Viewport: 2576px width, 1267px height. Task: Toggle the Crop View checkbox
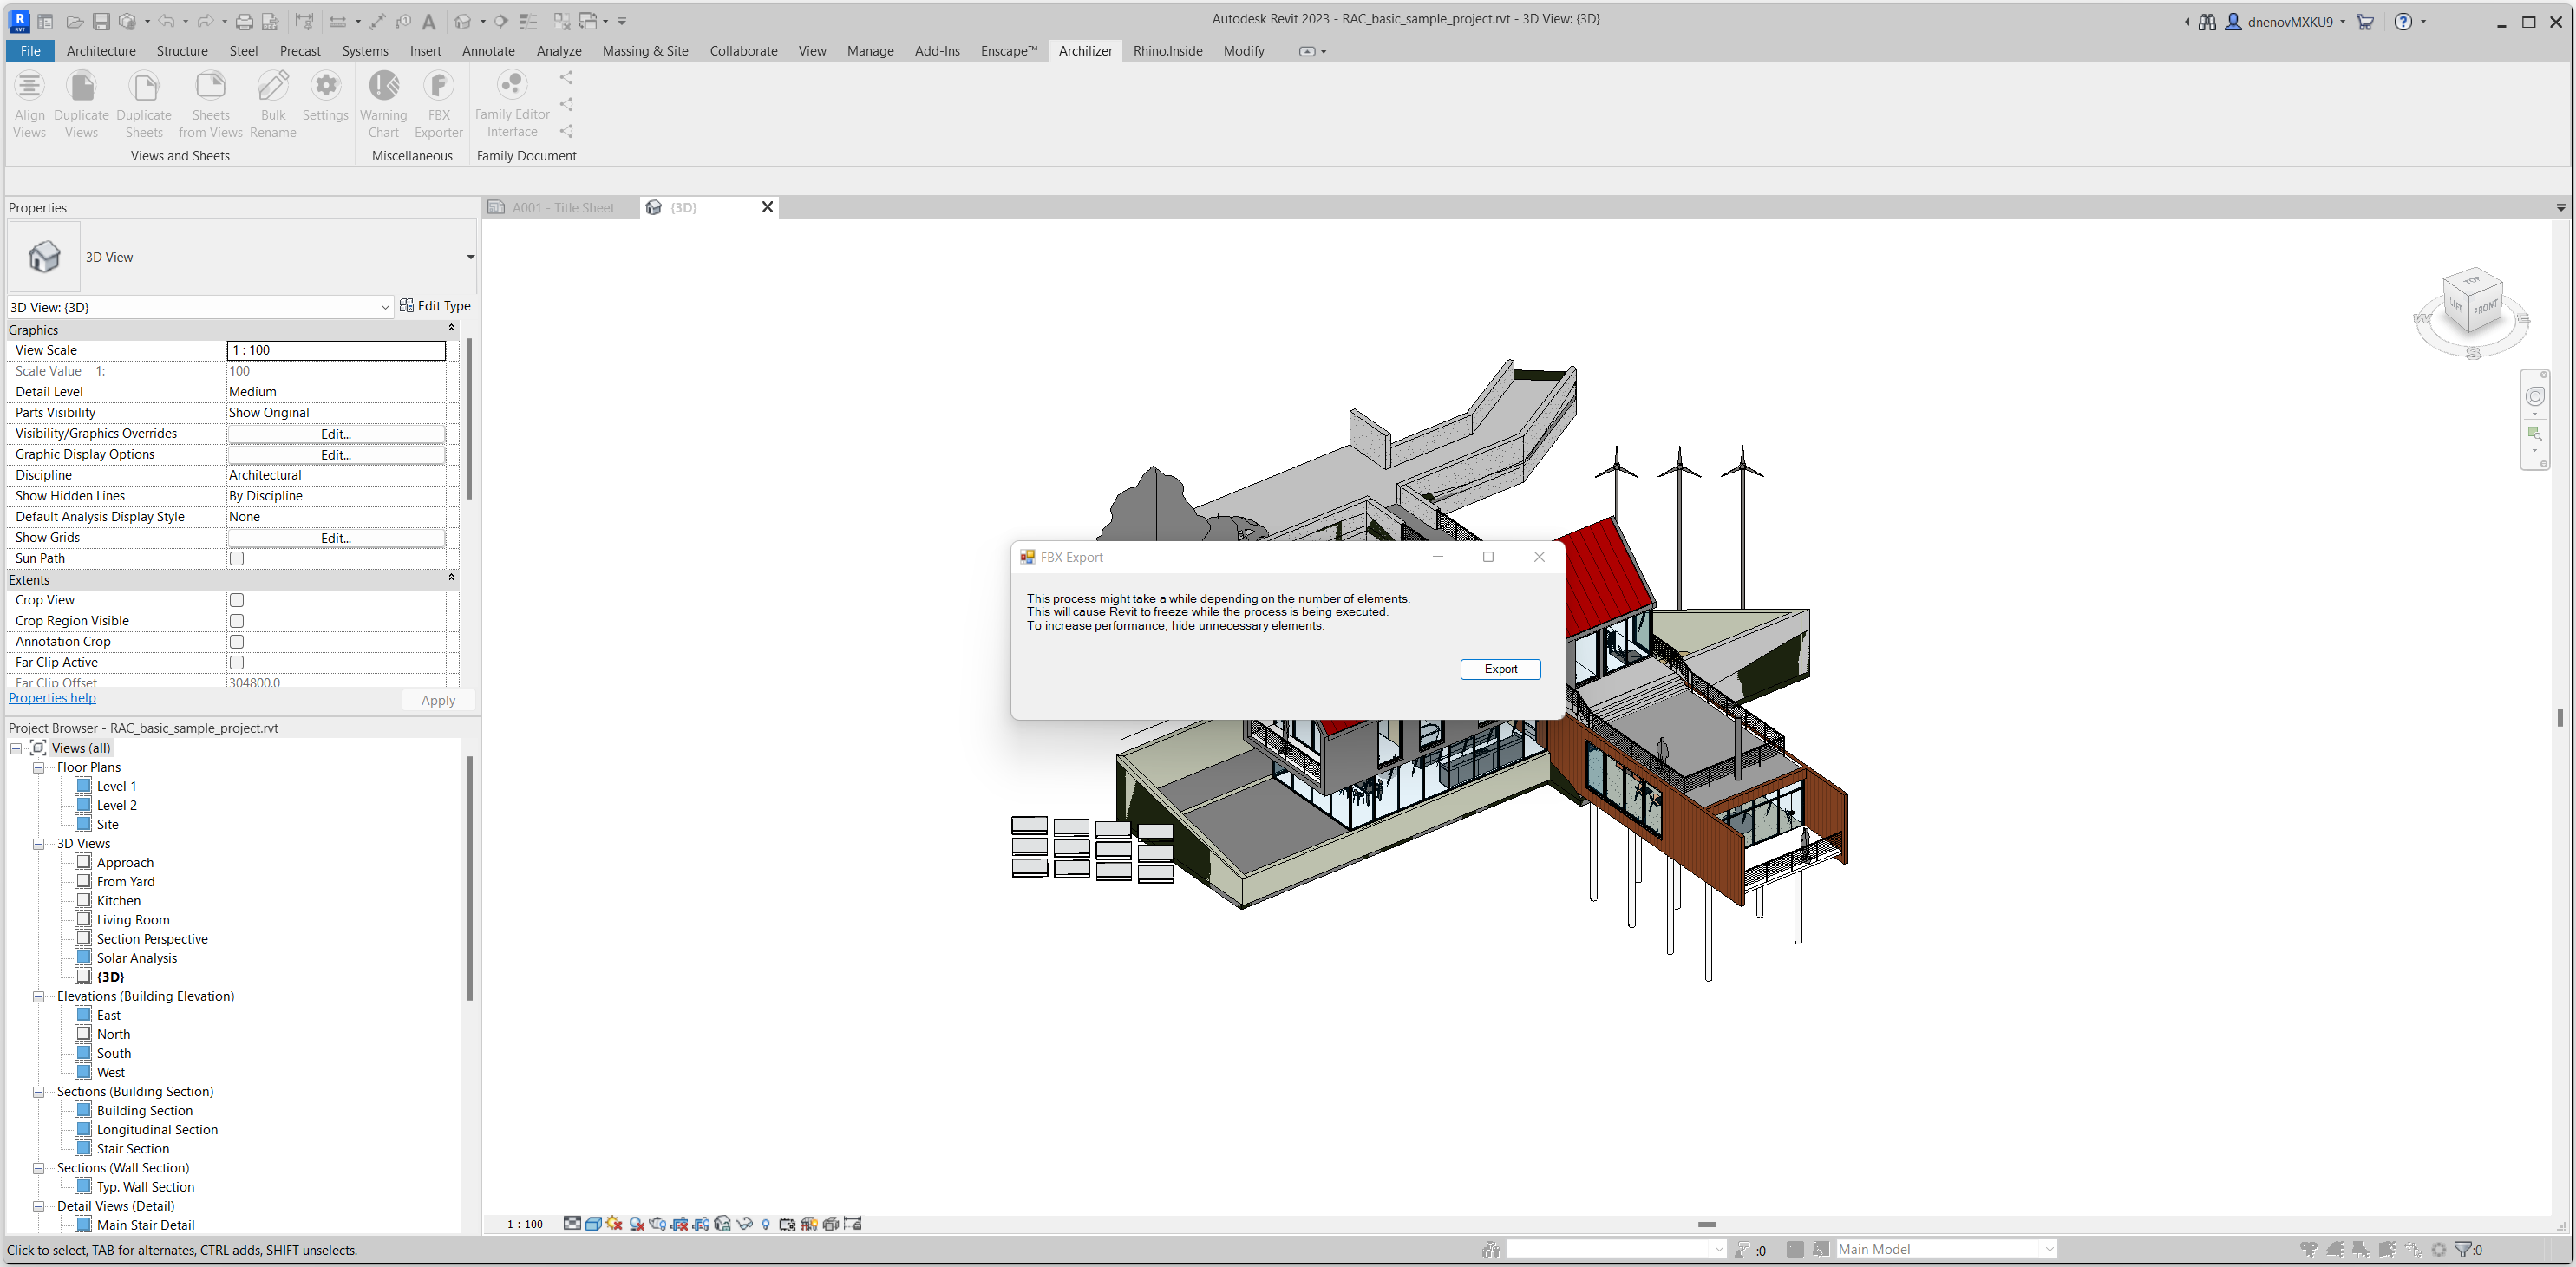click(x=237, y=600)
